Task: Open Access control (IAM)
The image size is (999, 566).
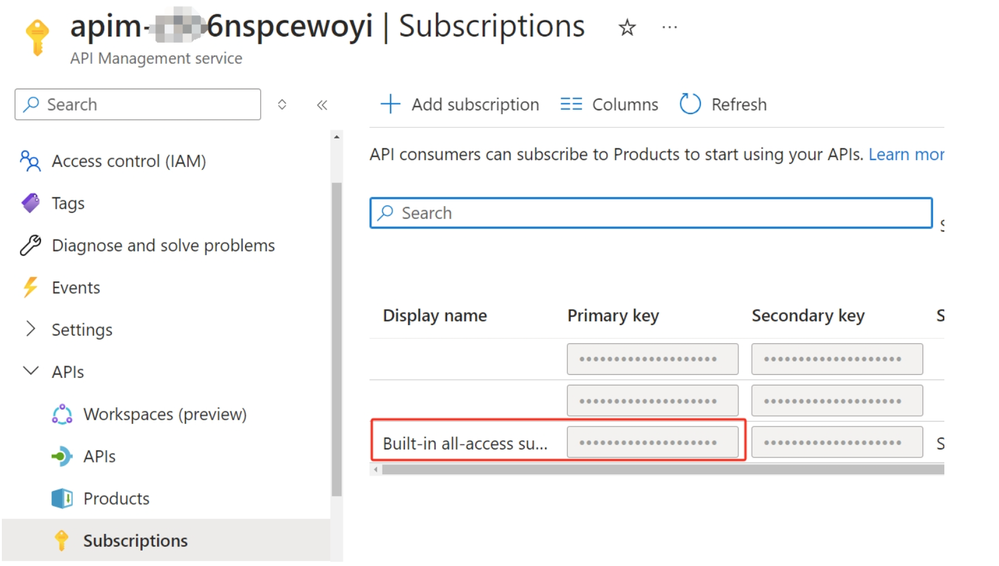Action: pyautogui.click(x=129, y=161)
